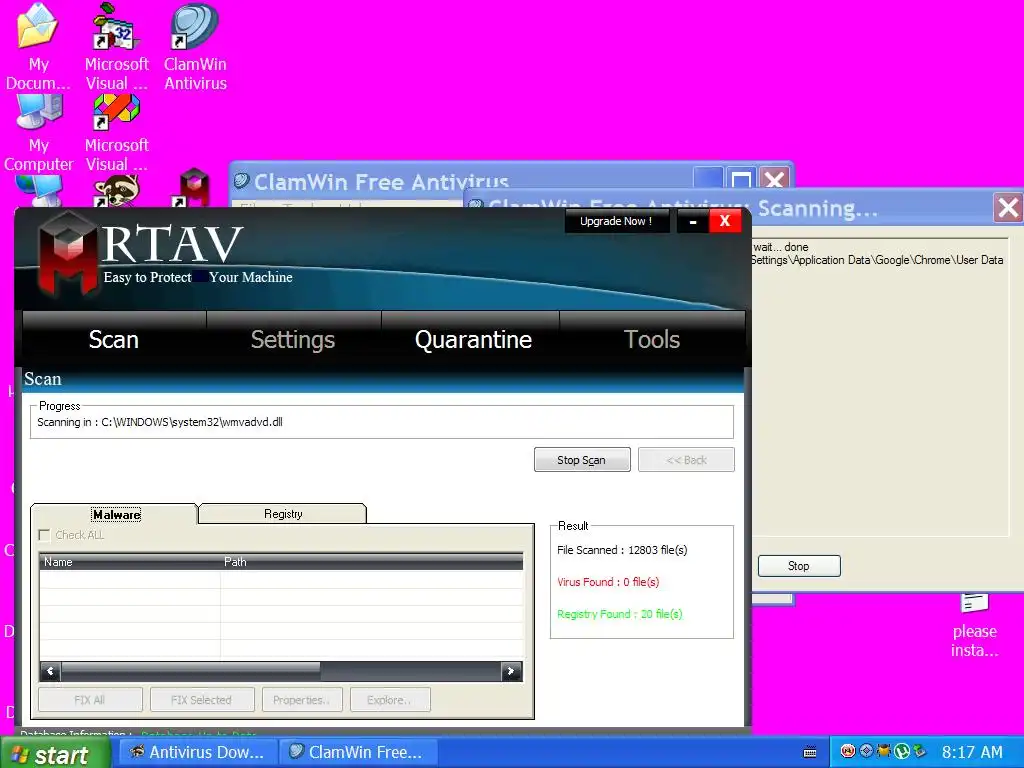Click the Explore.. button
The image size is (1024, 768).
(x=390, y=699)
